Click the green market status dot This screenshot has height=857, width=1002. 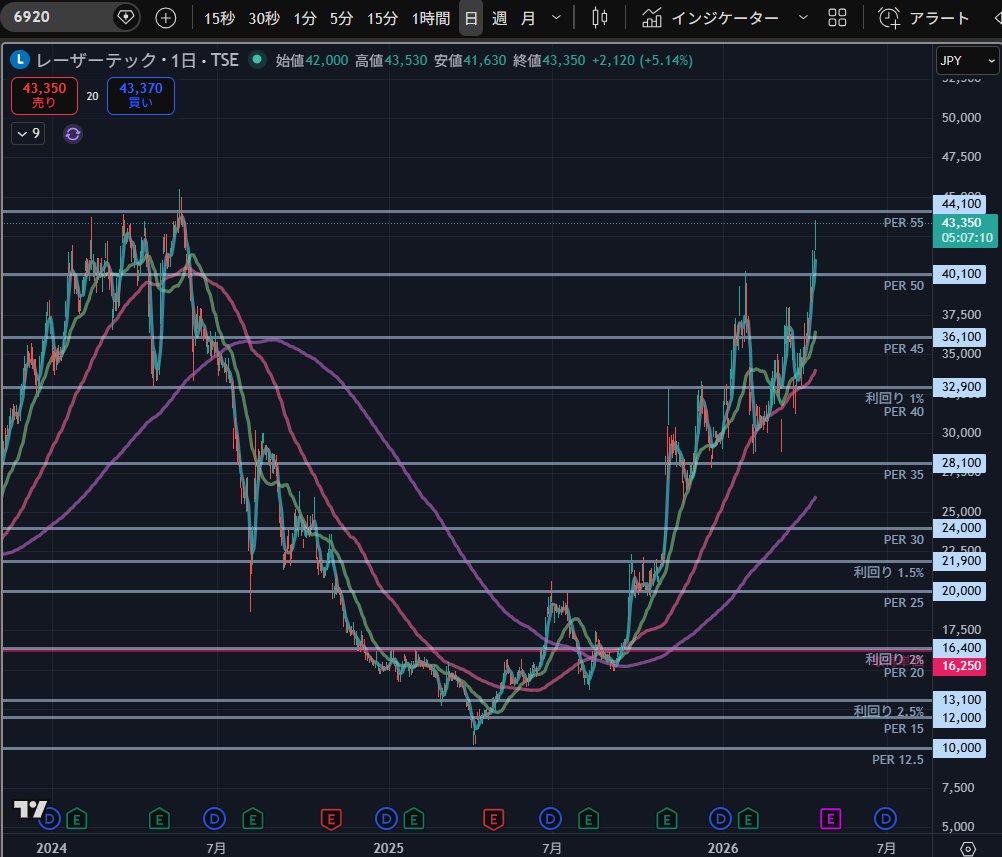257,59
